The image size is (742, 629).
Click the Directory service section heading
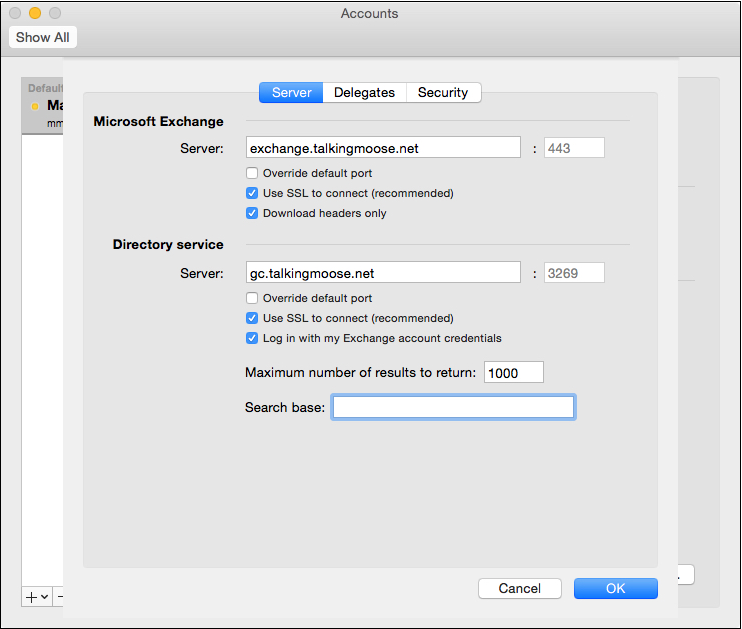pyautogui.click(x=168, y=245)
